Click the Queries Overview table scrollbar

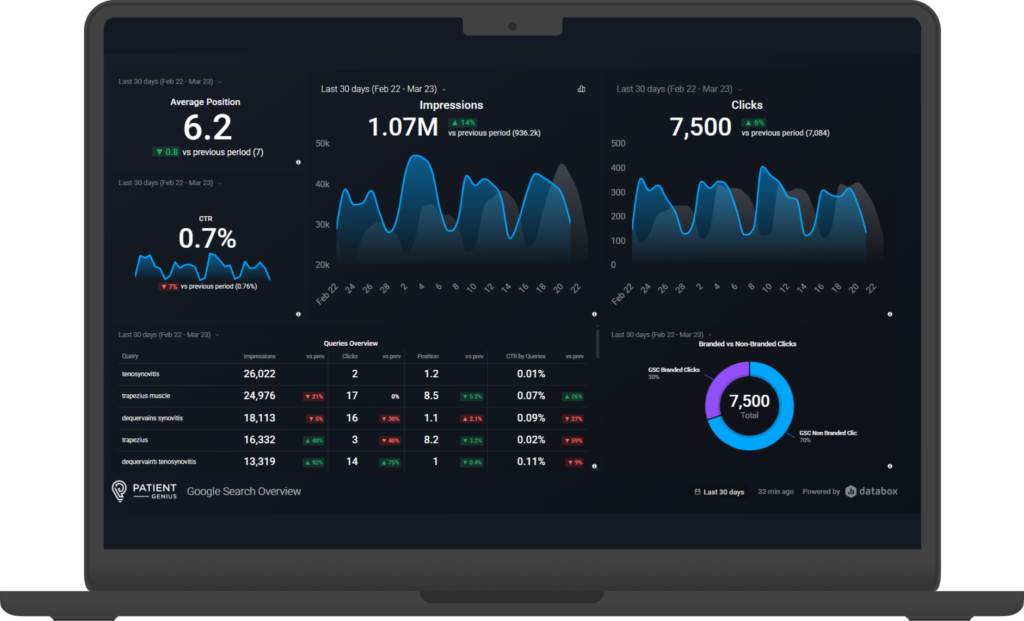[597, 345]
